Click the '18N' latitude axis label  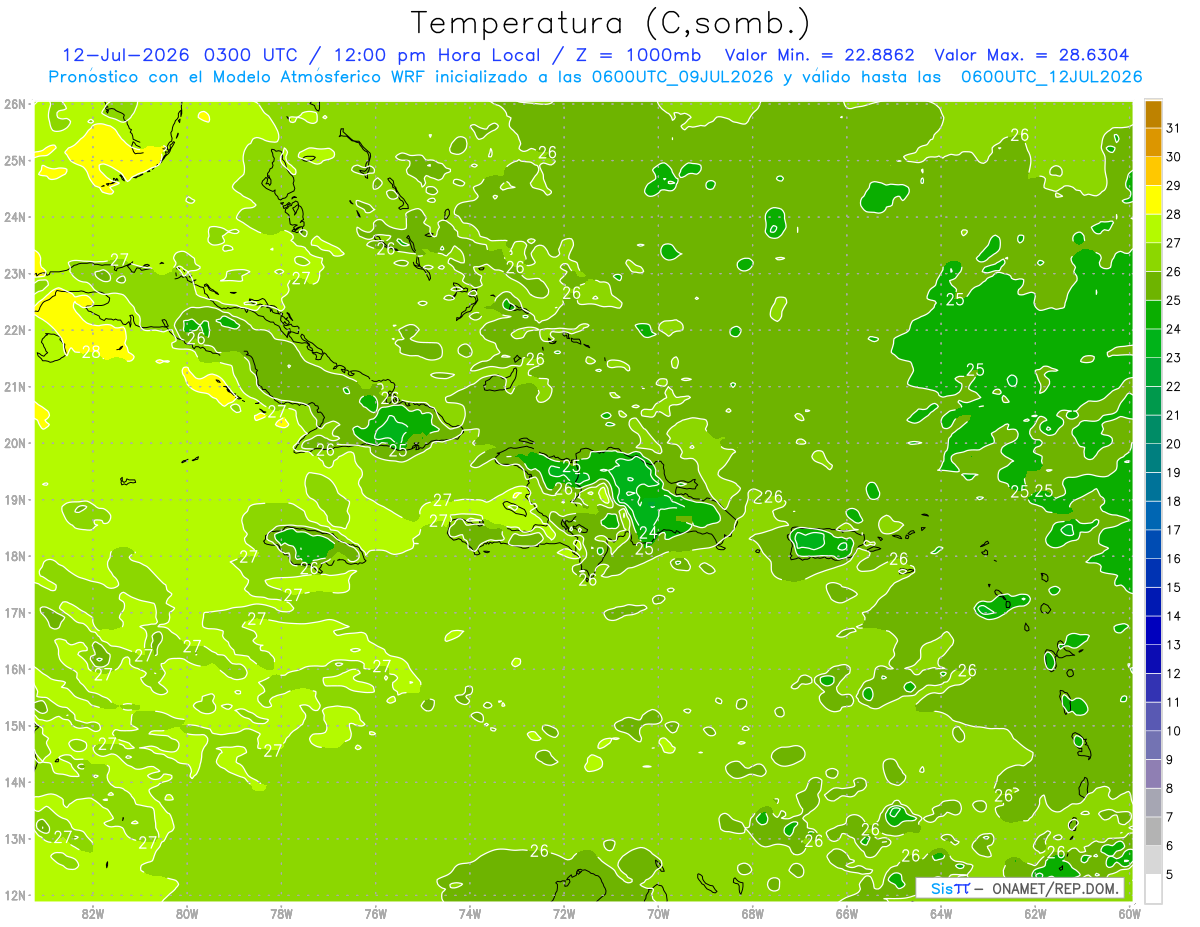point(15,556)
